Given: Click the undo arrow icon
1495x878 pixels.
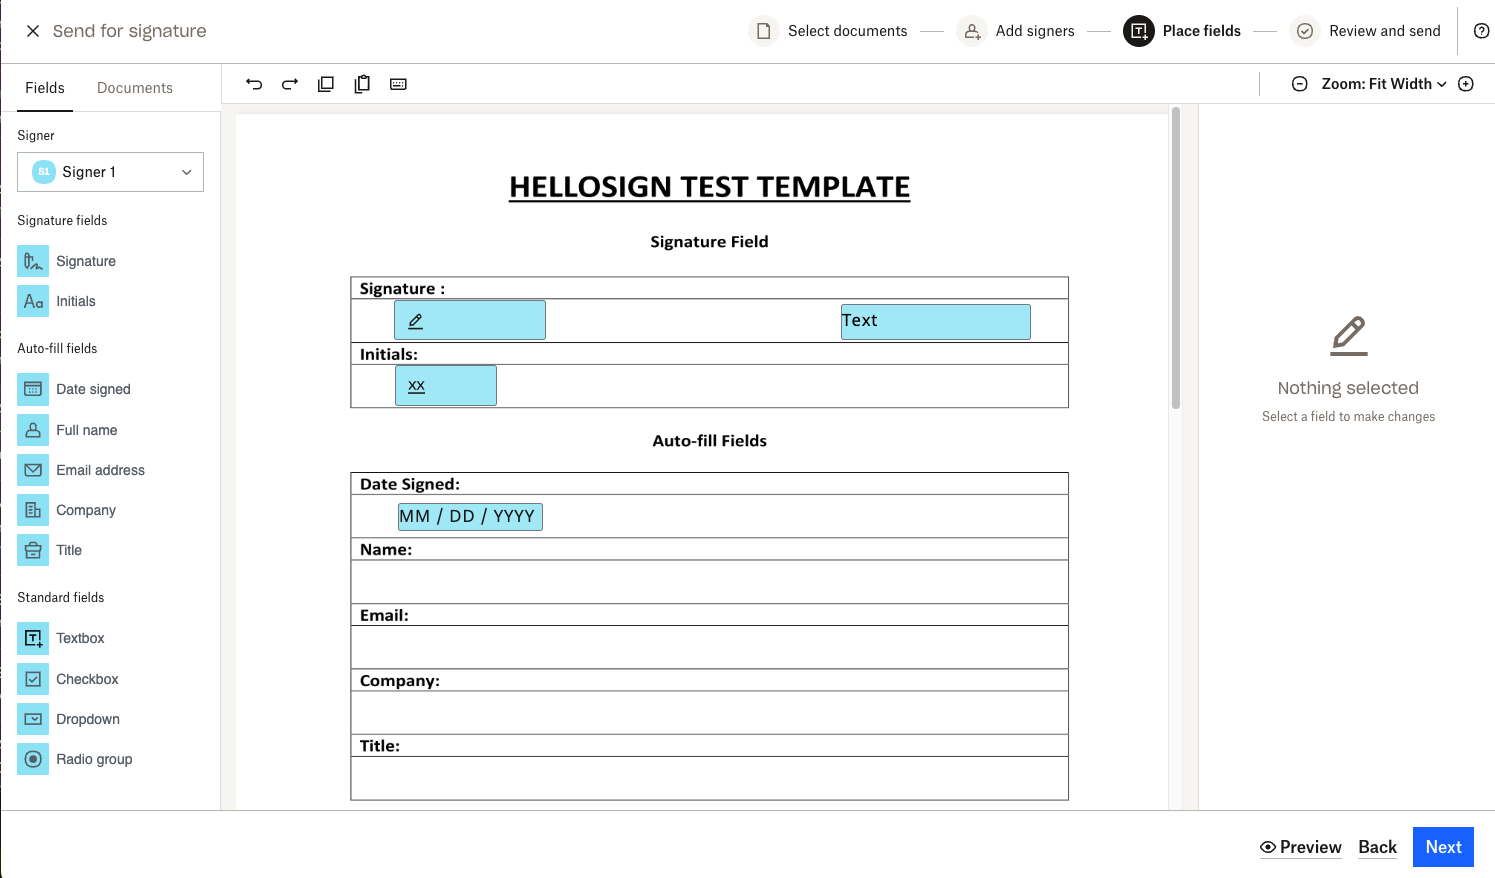Looking at the screenshot, I should tap(254, 84).
